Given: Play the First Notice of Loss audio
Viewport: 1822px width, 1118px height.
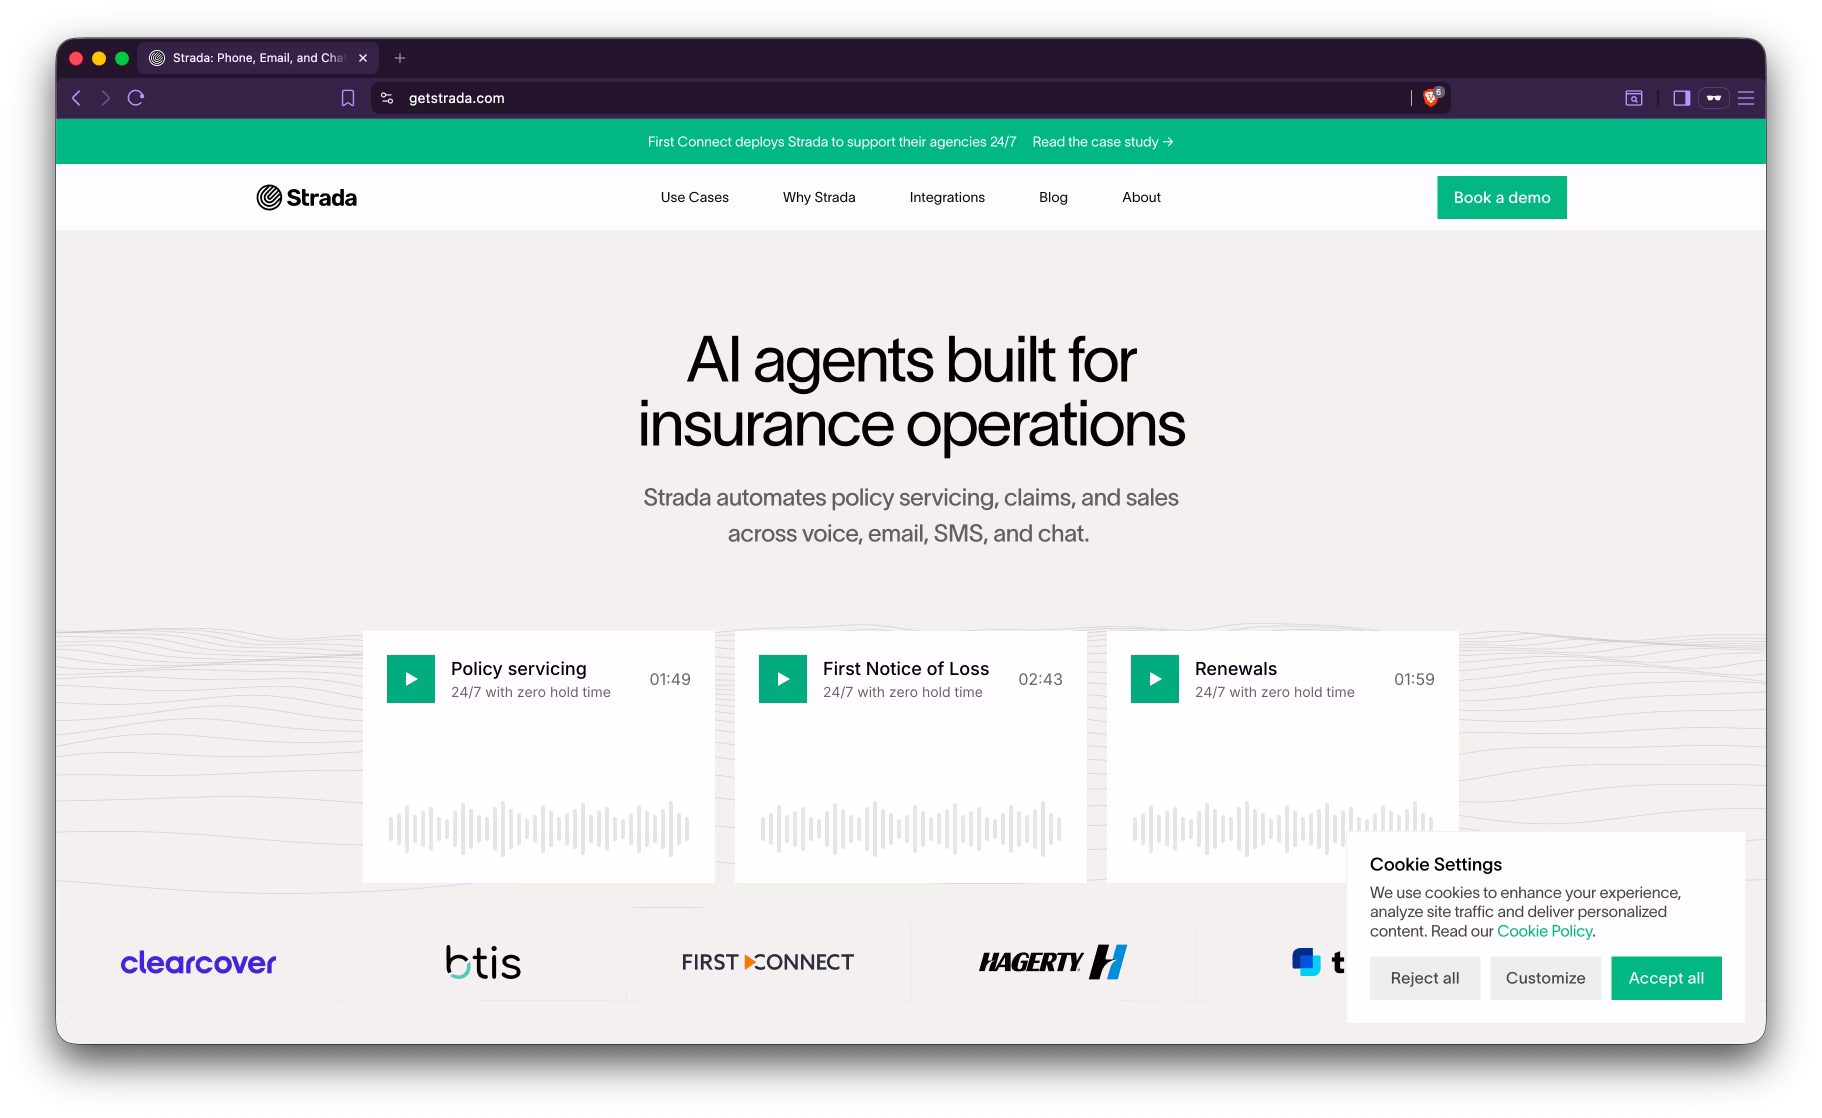Looking at the screenshot, I should (x=783, y=679).
